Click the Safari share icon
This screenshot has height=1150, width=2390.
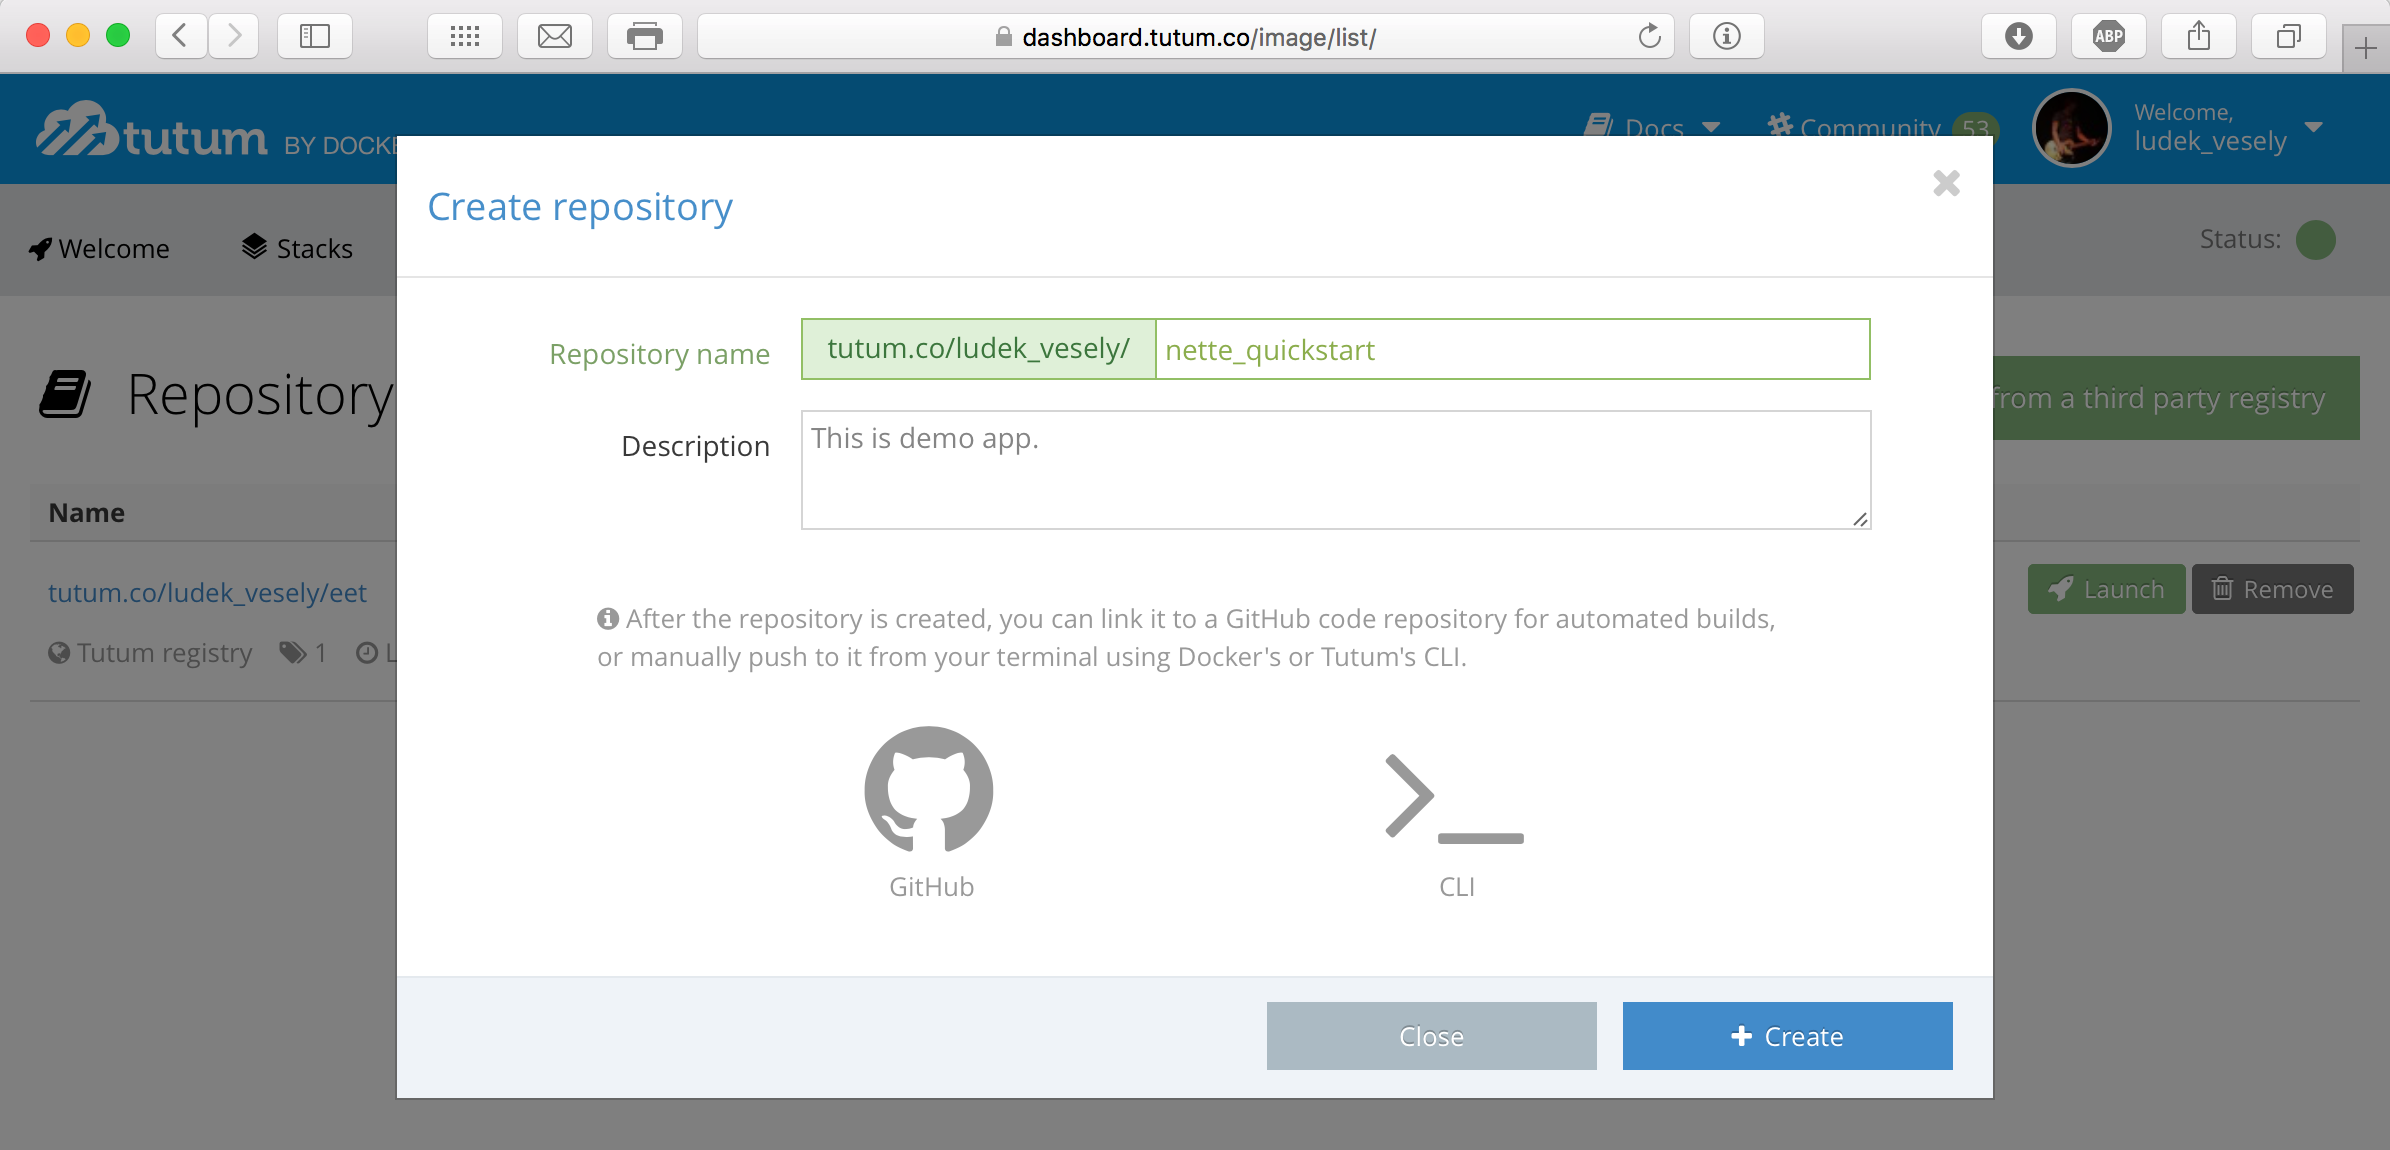pos(2199,37)
